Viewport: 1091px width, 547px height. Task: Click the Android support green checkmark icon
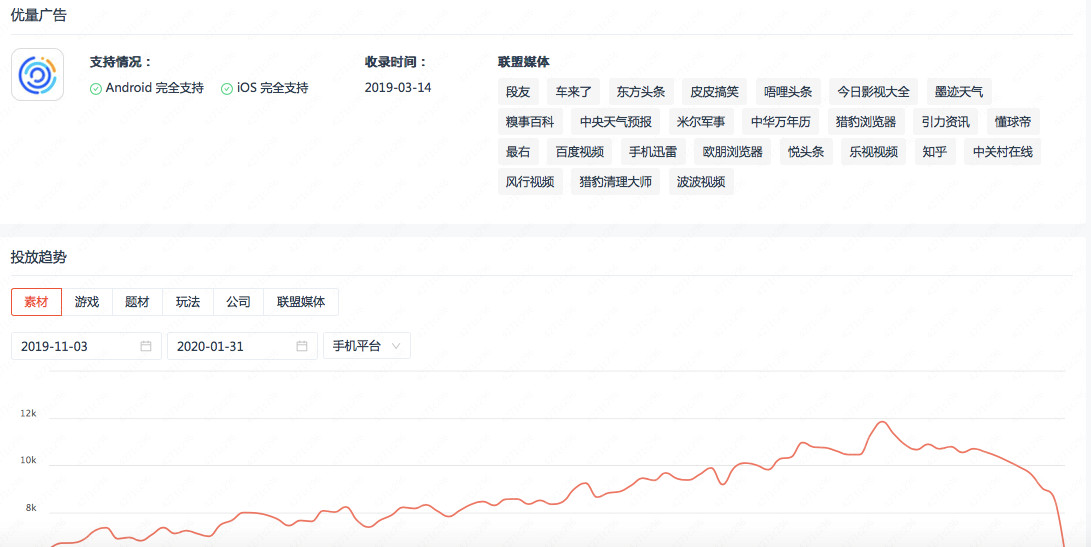pos(96,89)
